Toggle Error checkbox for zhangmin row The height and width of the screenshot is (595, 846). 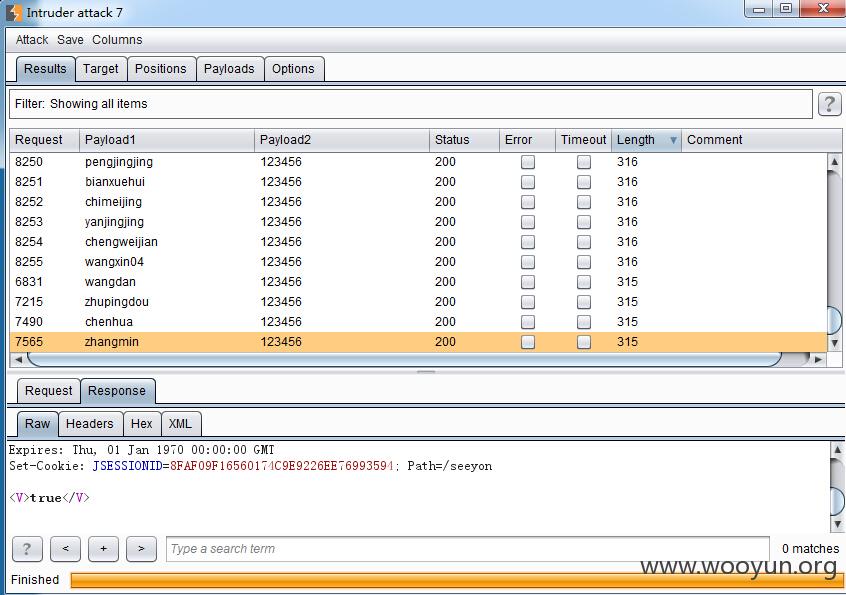528,341
